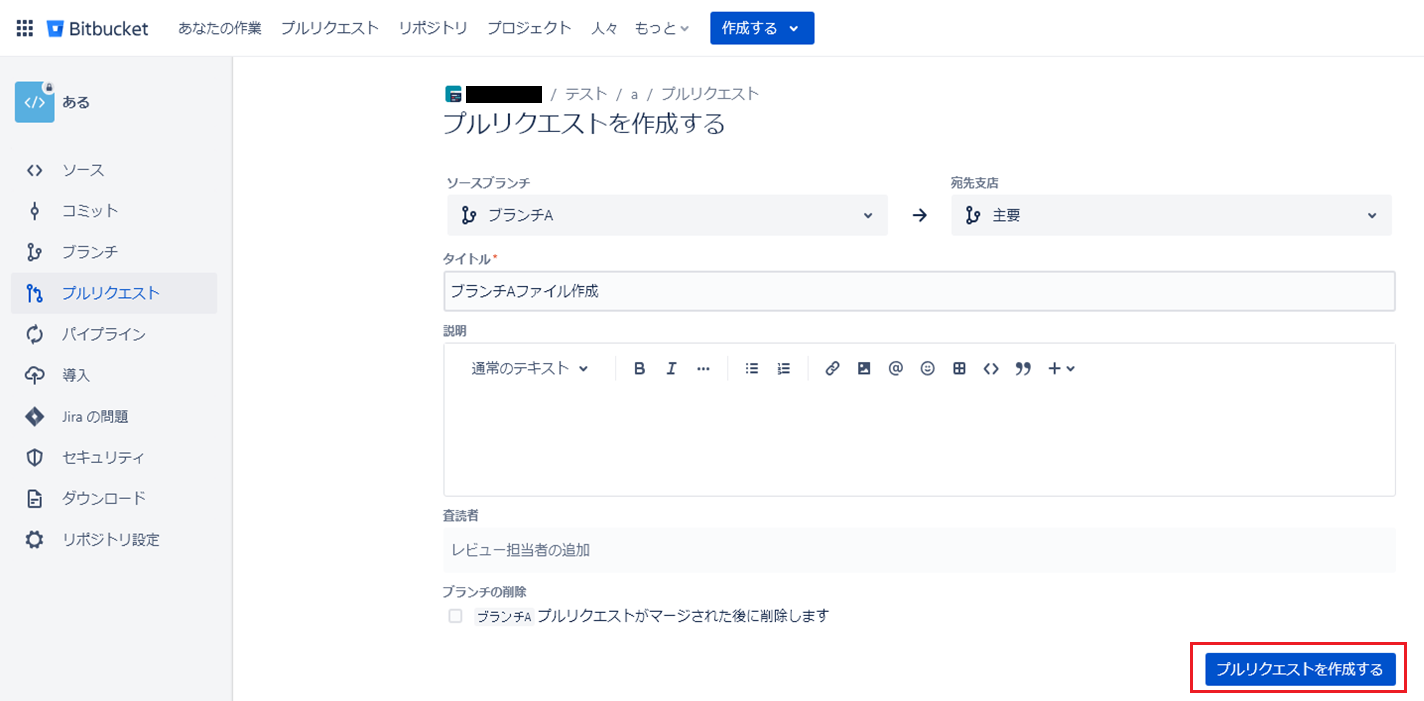Insert an @ mention

pyautogui.click(x=896, y=368)
